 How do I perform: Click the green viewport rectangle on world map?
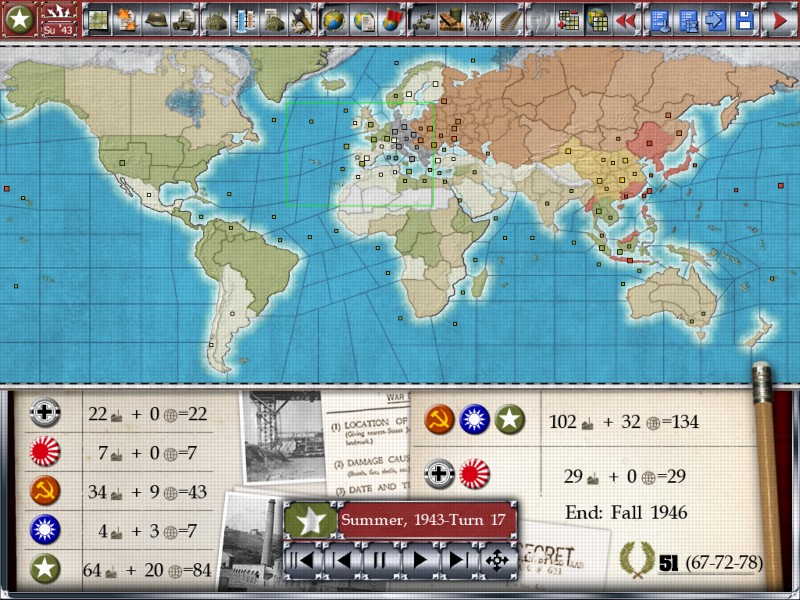360,154
